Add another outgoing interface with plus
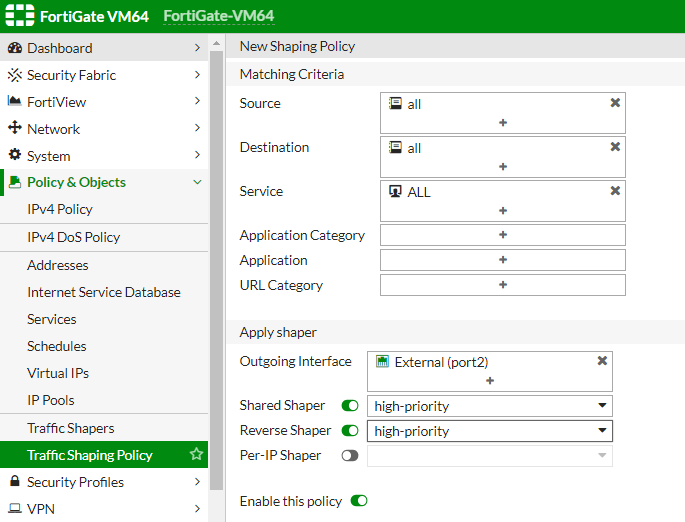Image resolution: width=685 pixels, height=522 pixels. (490, 381)
